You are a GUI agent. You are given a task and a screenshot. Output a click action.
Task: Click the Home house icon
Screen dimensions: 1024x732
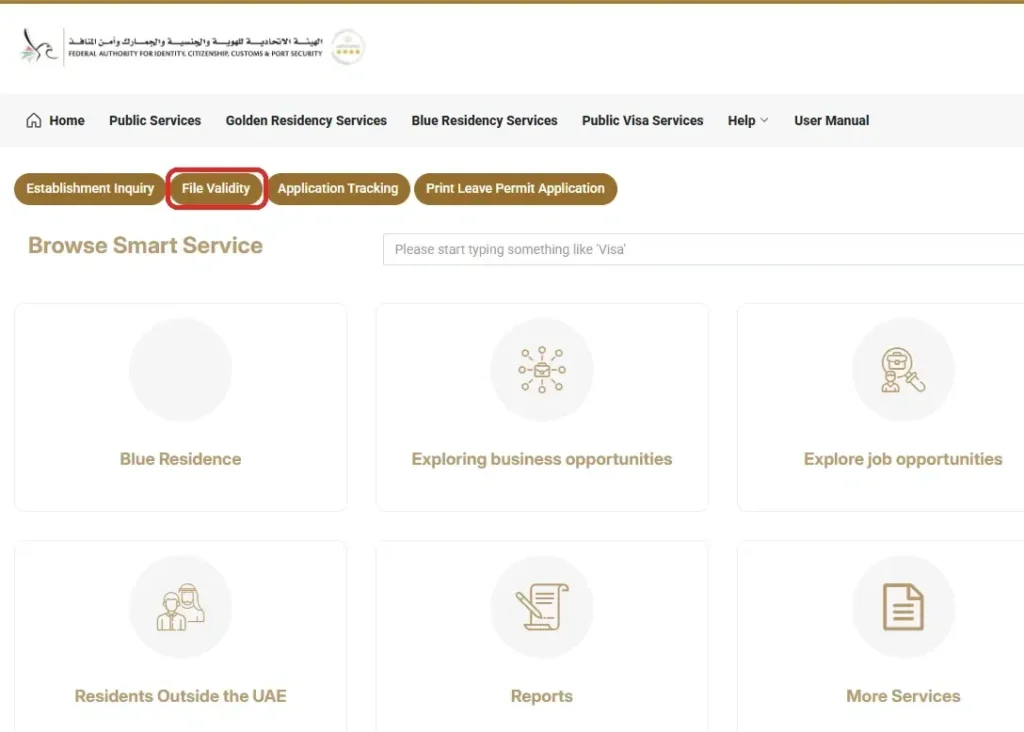click(x=34, y=120)
